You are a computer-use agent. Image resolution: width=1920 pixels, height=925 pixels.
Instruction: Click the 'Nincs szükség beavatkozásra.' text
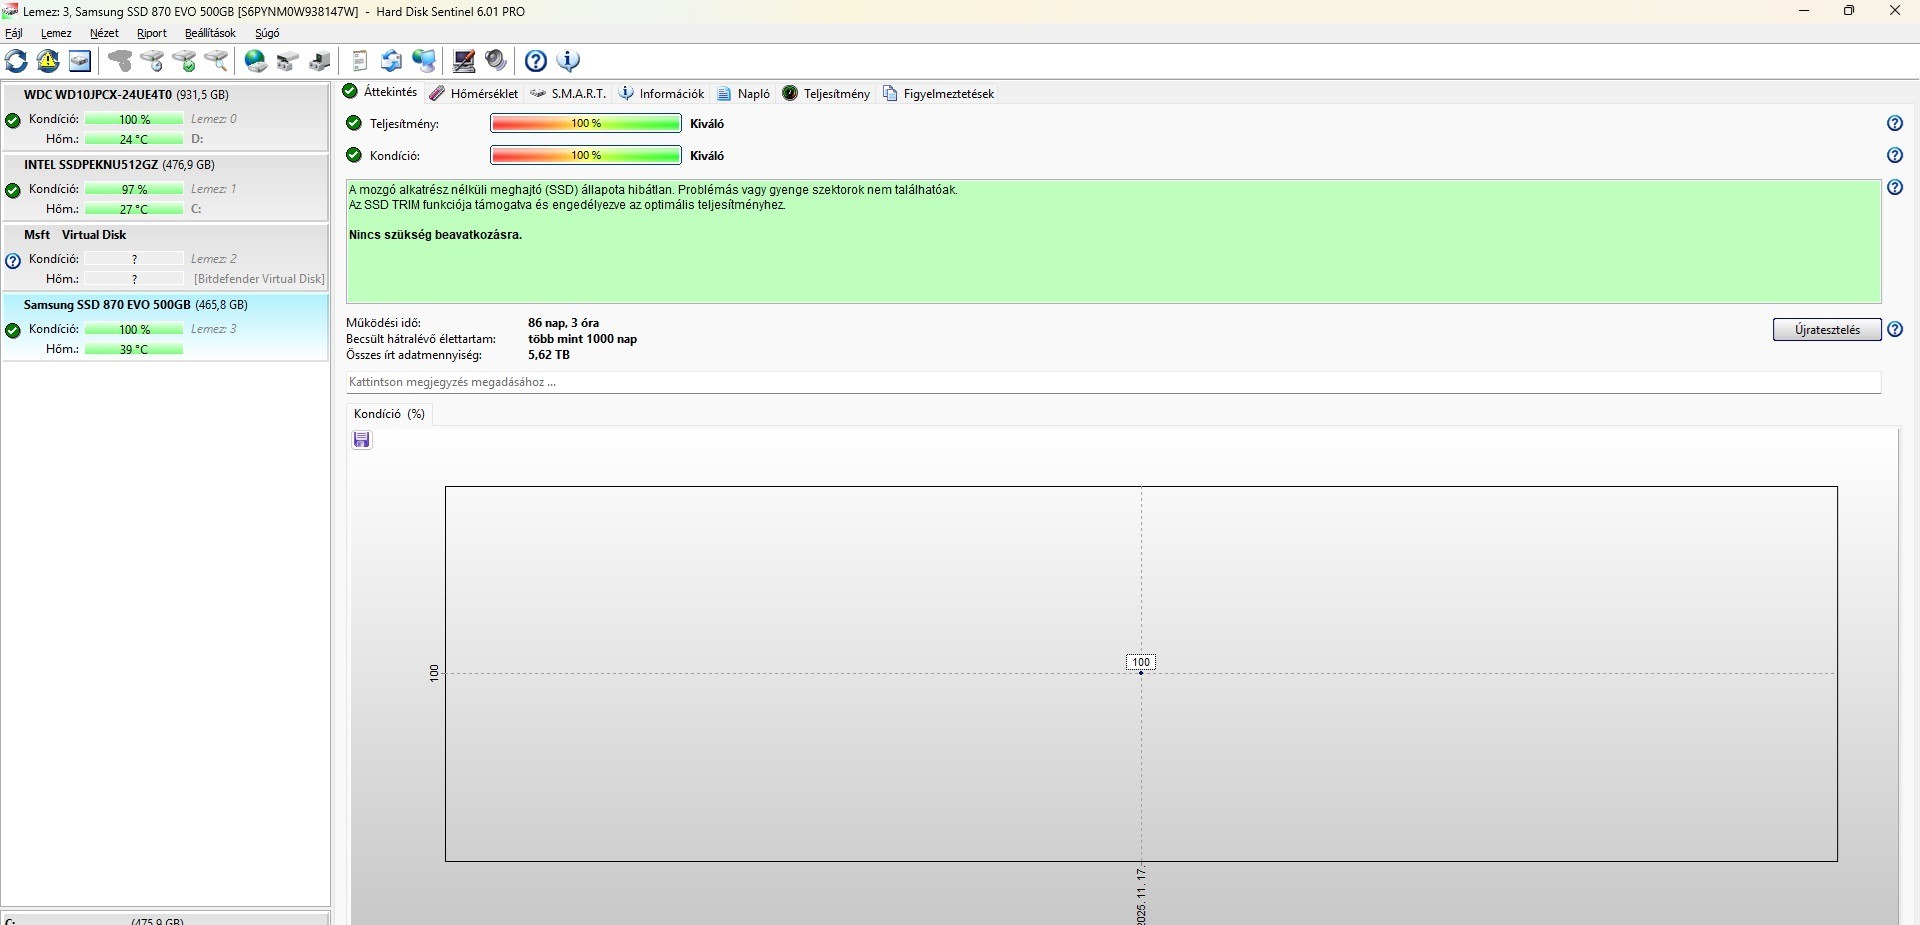click(435, 235)
